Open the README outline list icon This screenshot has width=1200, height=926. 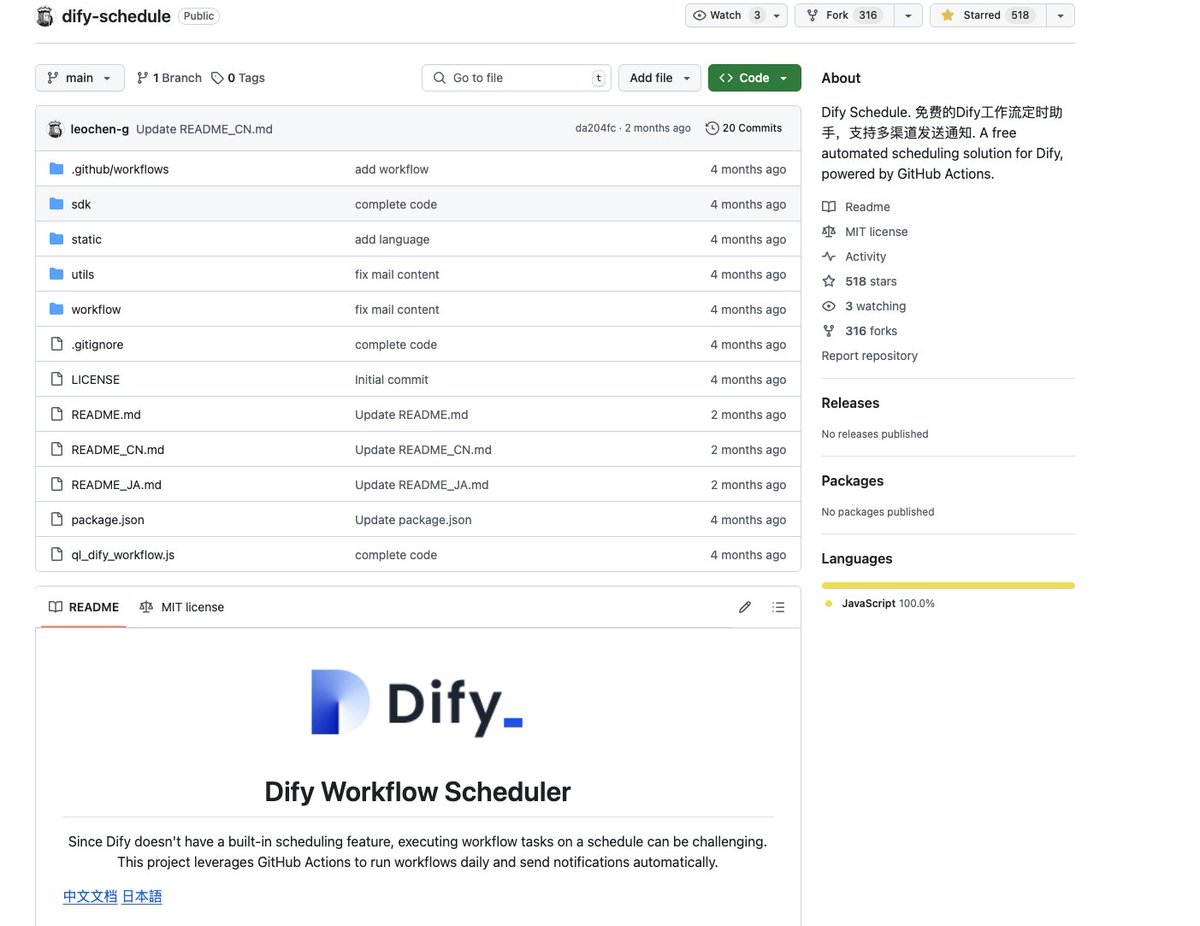[778, 607]
